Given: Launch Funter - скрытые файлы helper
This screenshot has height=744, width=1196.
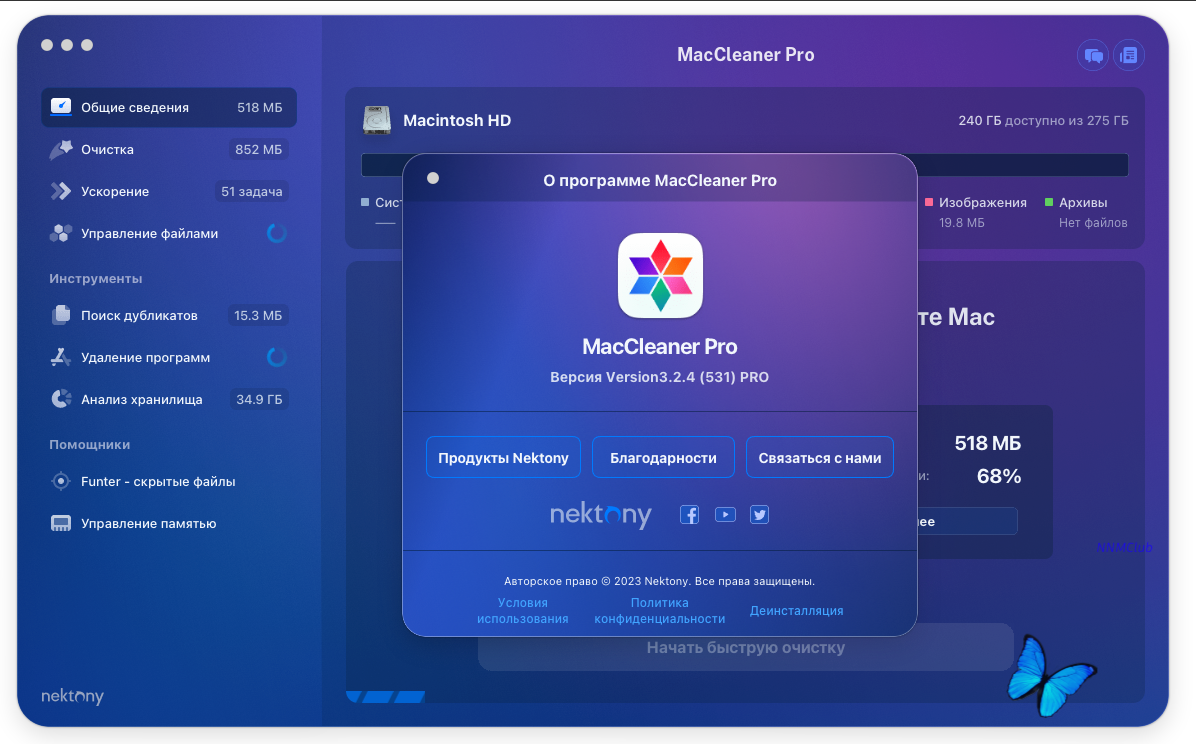Looking at the screenshot, I should pyautogui.click(x=169, y=482).
